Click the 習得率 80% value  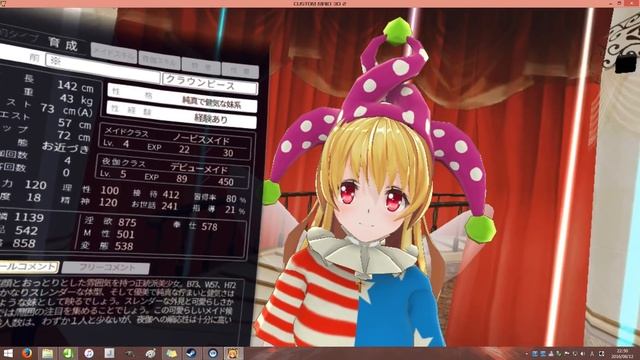pos(220,199)
